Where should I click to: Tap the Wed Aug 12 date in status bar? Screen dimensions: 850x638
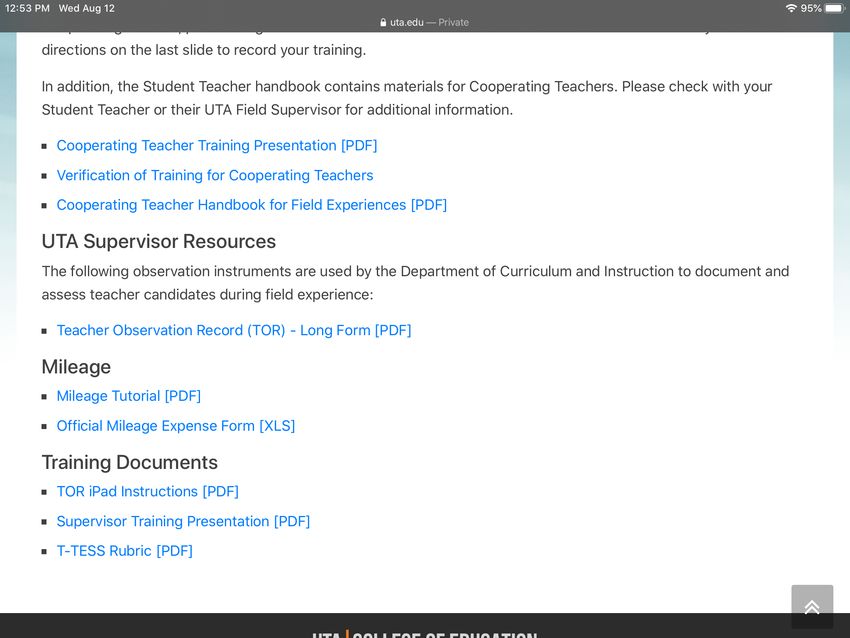point(87,8)
